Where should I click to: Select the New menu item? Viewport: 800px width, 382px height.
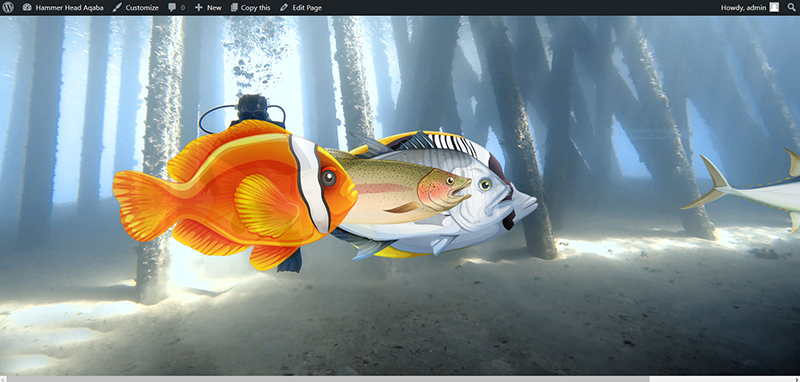coord(214,8)
